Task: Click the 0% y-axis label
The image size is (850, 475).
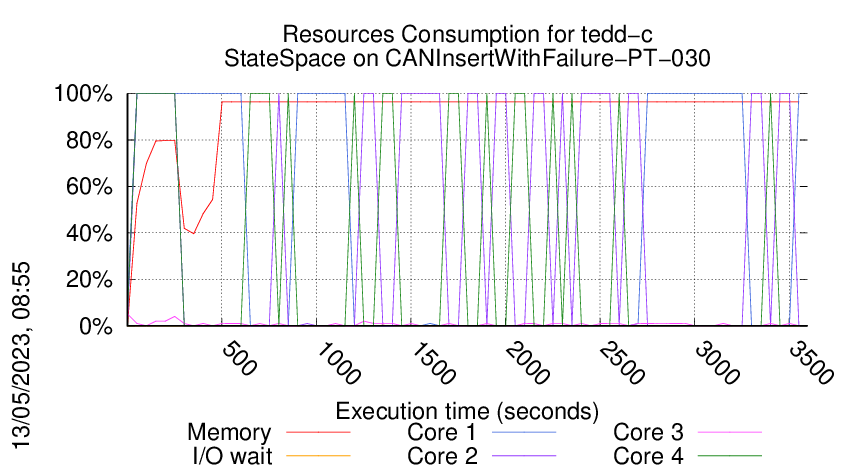Action: (x=96, y=326)
